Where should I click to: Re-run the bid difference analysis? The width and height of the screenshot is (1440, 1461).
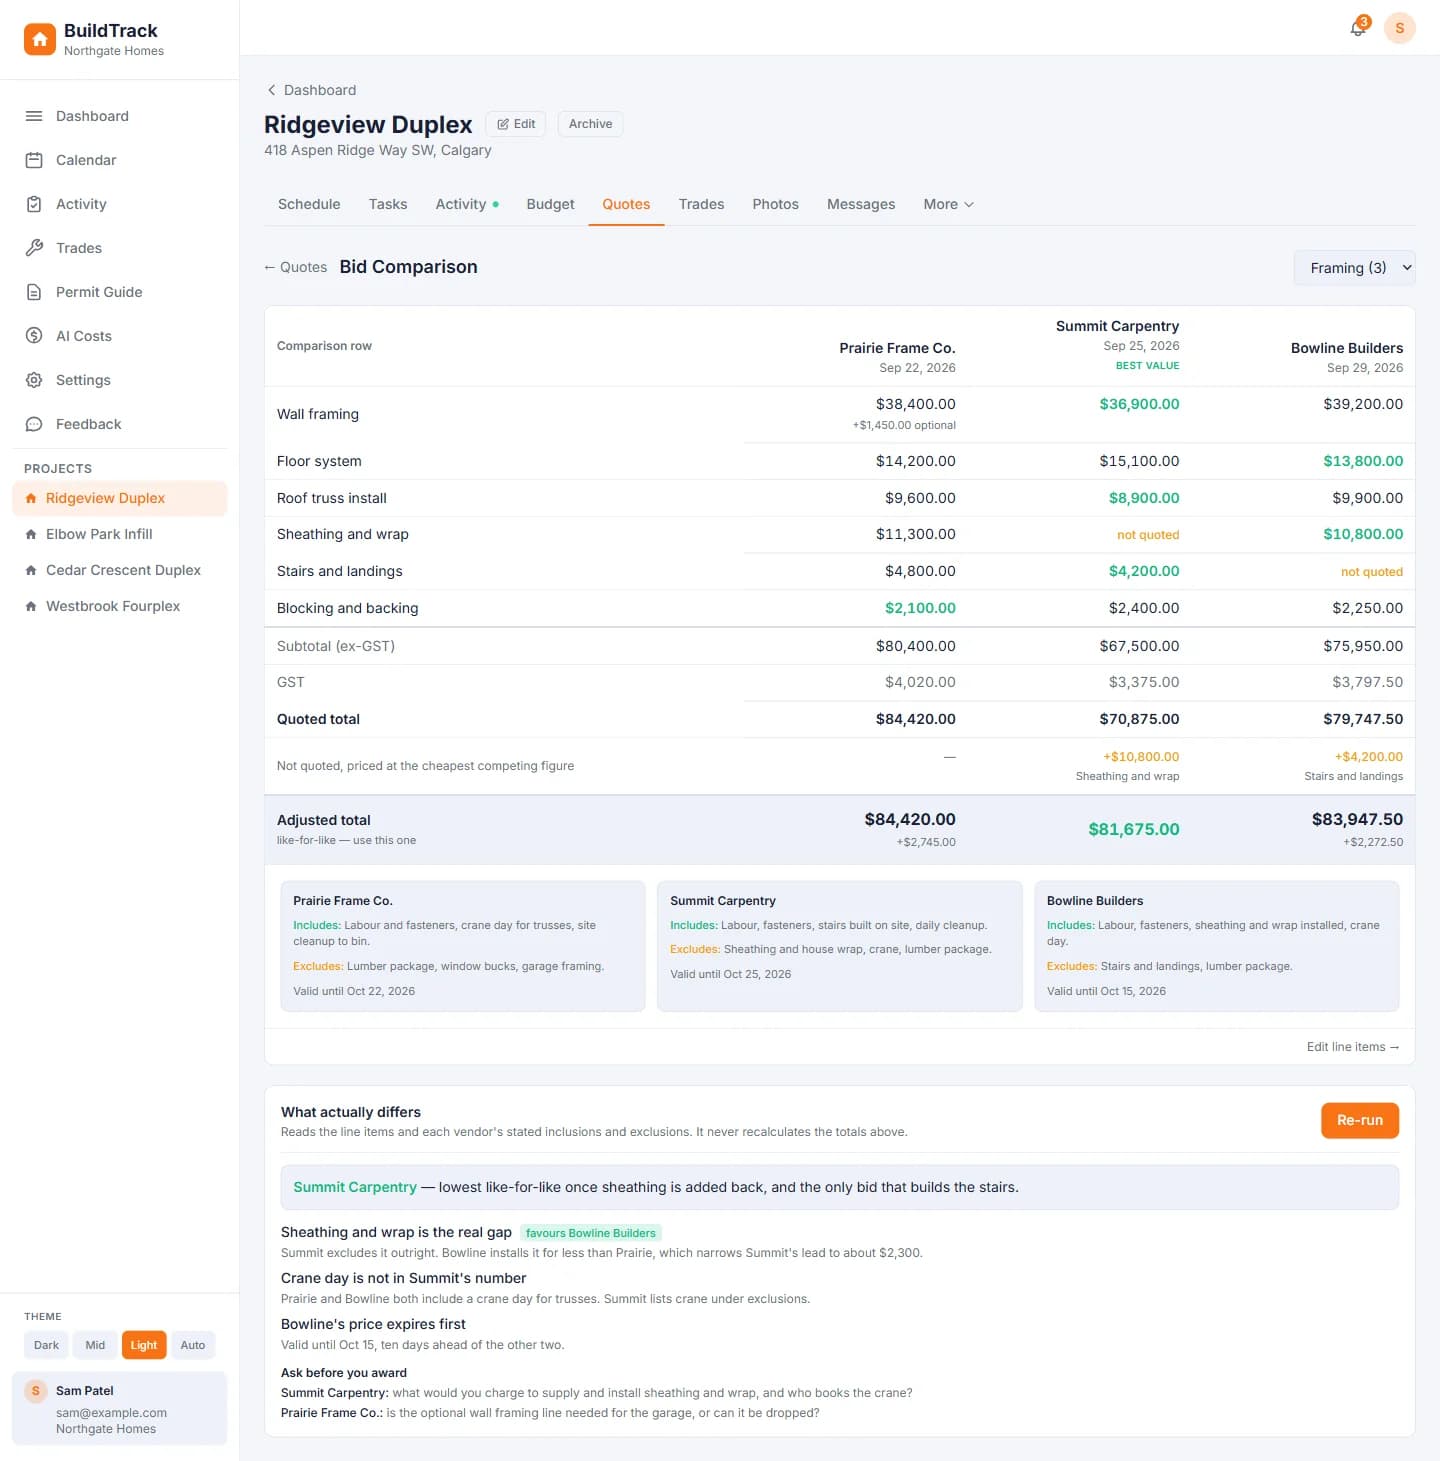[x=1359, y=1120]
